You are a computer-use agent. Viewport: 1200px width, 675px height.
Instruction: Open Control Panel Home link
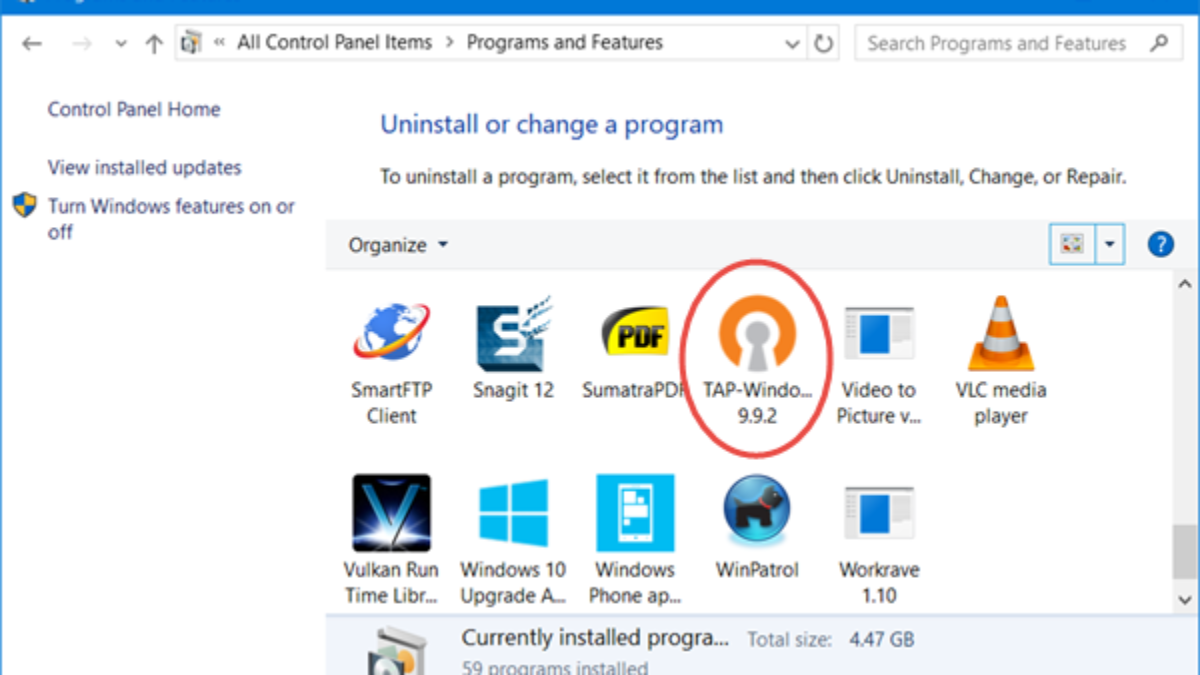134,110
